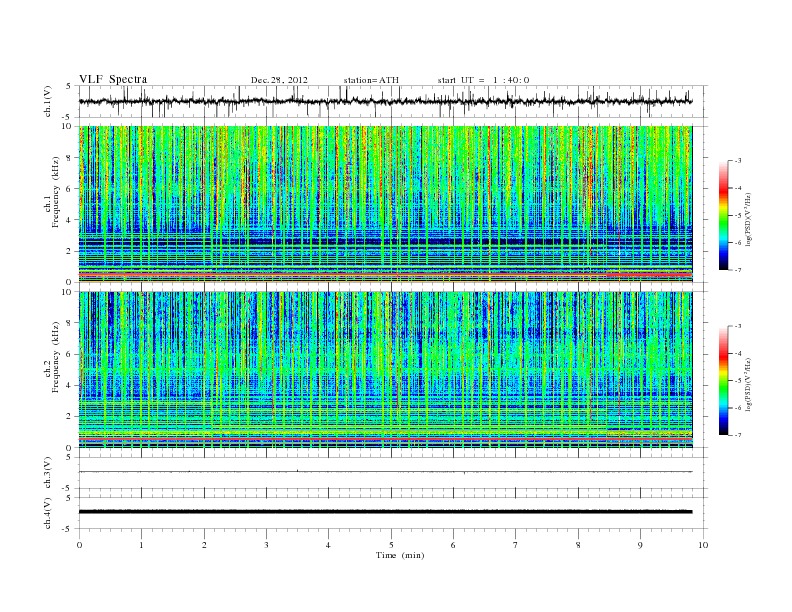792x612 pixels.
Task: Click the "0" time axis tick label
Action: [79, 545]
